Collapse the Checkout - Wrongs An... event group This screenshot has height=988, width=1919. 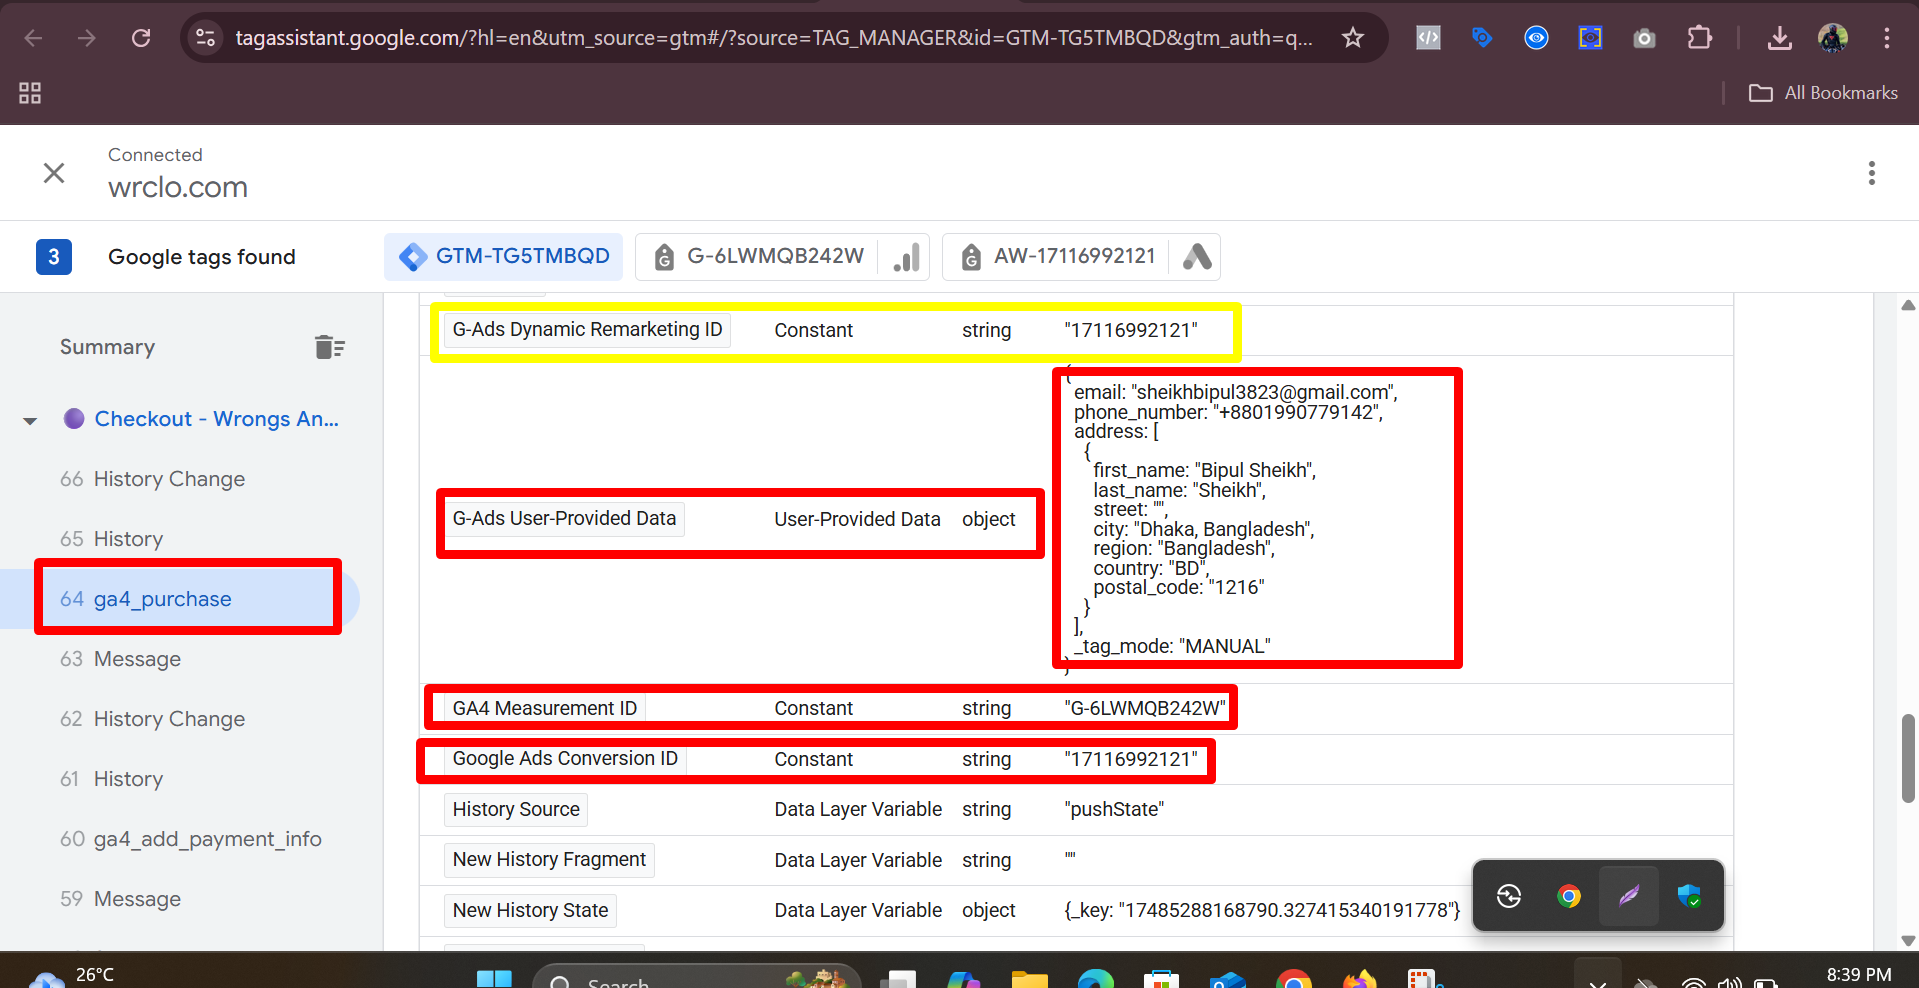pyautogui.click(x=30, y=419)
